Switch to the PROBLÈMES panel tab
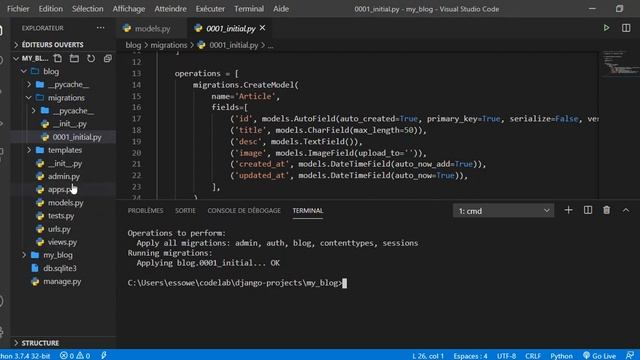The height and width of the screenshot is (360, 640). [145, 211]
